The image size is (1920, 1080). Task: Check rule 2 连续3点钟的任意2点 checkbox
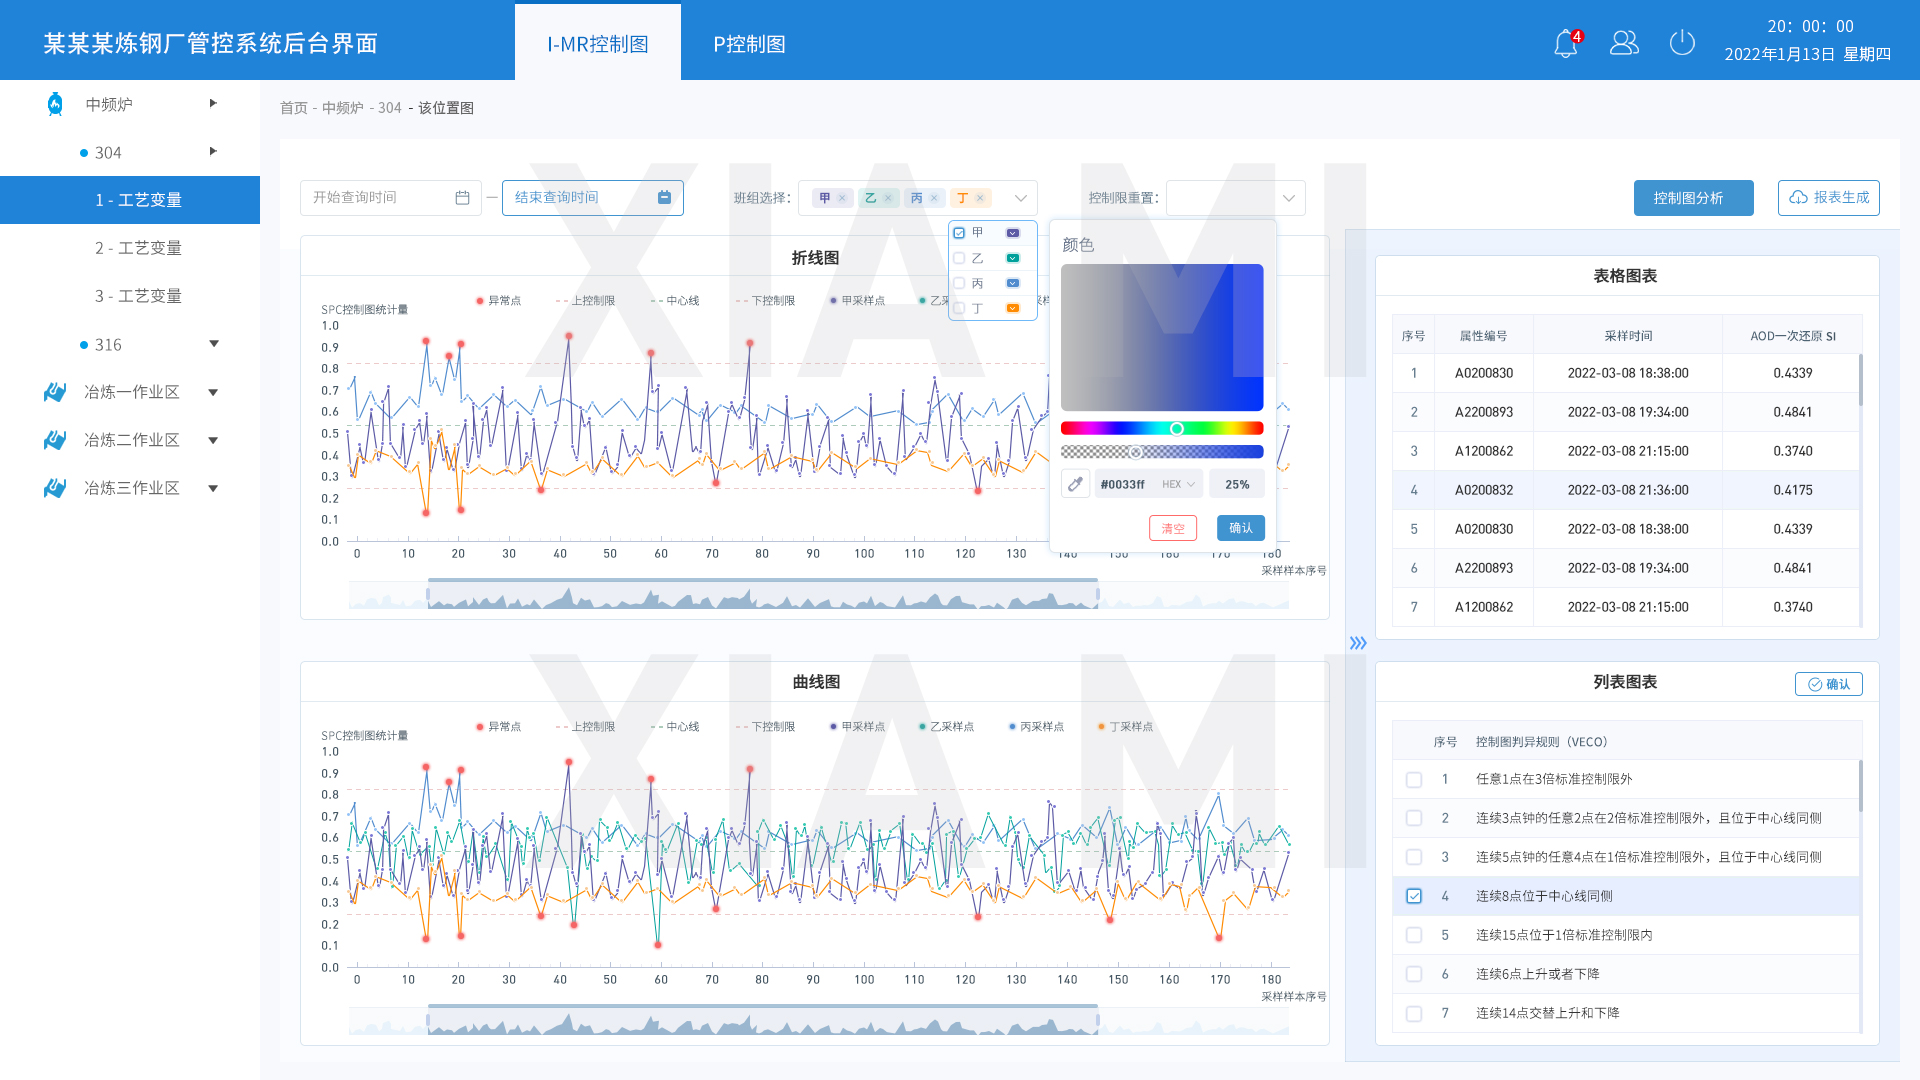(x=1414, y=819)
